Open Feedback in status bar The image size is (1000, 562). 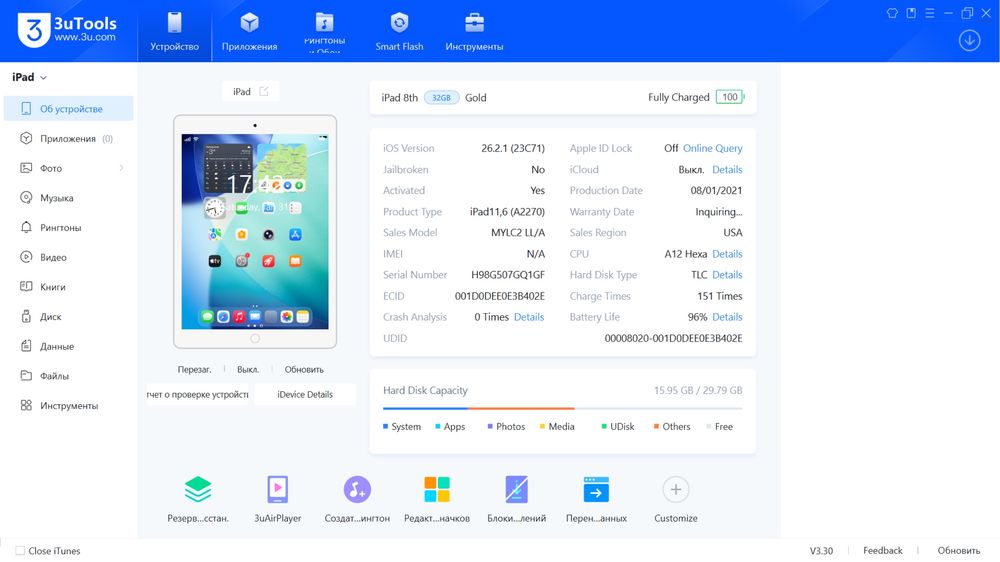tap(883, 551)
